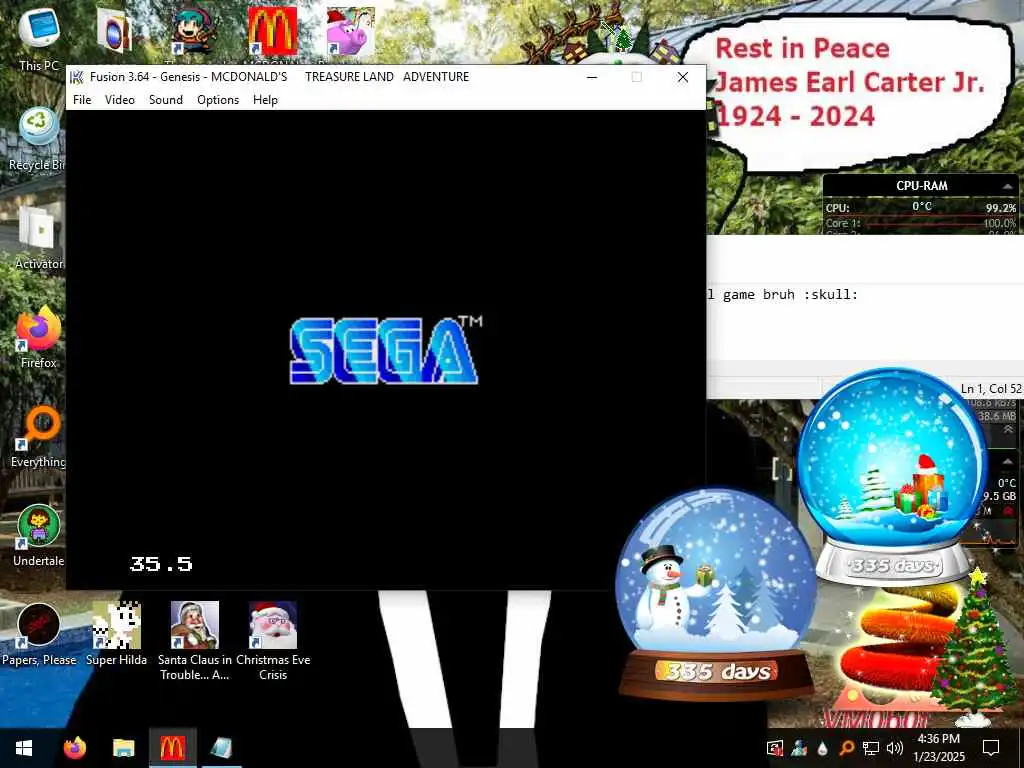Select the Christmas Eve Crisis shortcut
The image size is (1024, 768).
coord(273,641)
